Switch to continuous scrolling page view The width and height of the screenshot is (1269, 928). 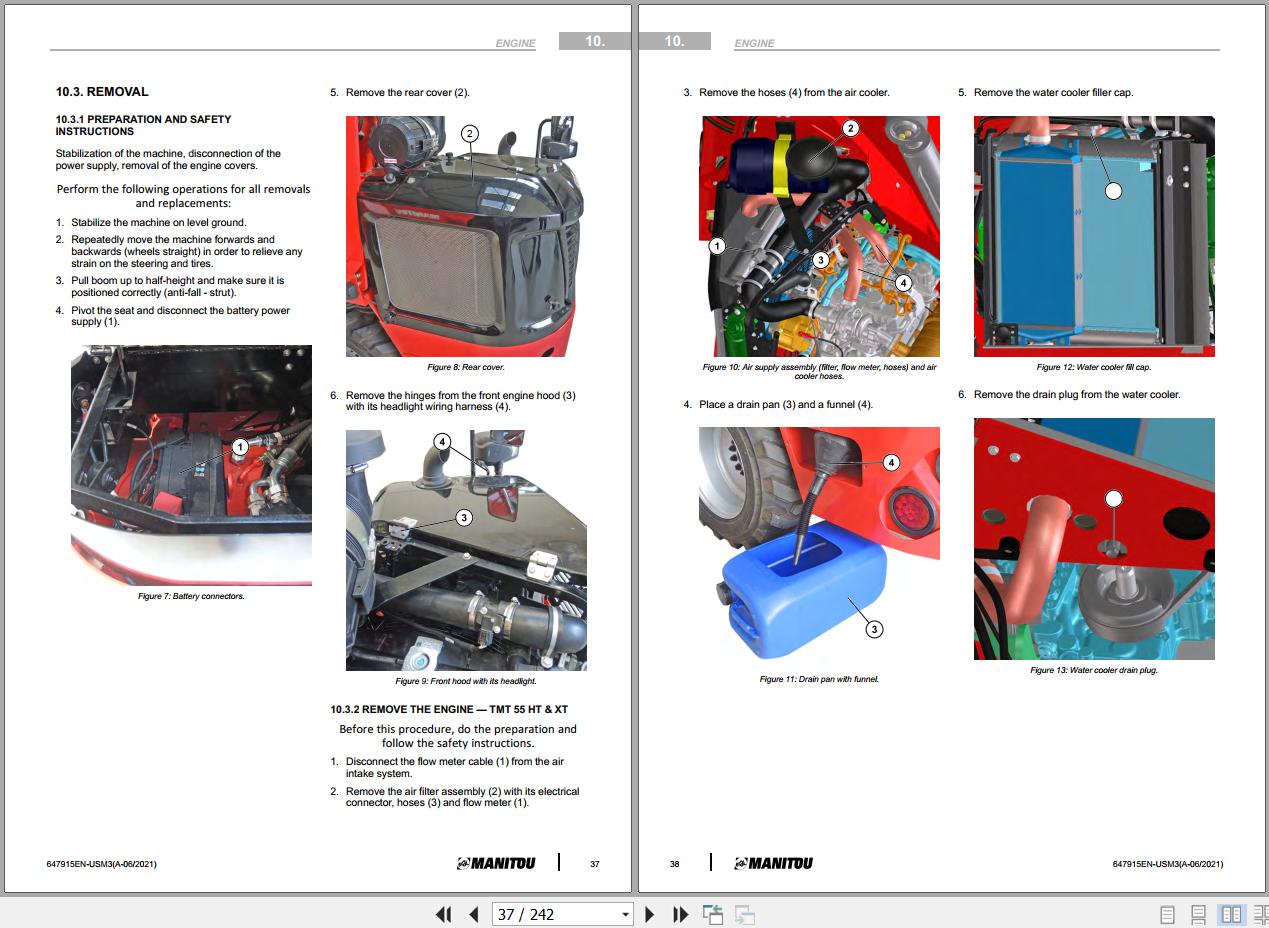(x=1199, y=914)
